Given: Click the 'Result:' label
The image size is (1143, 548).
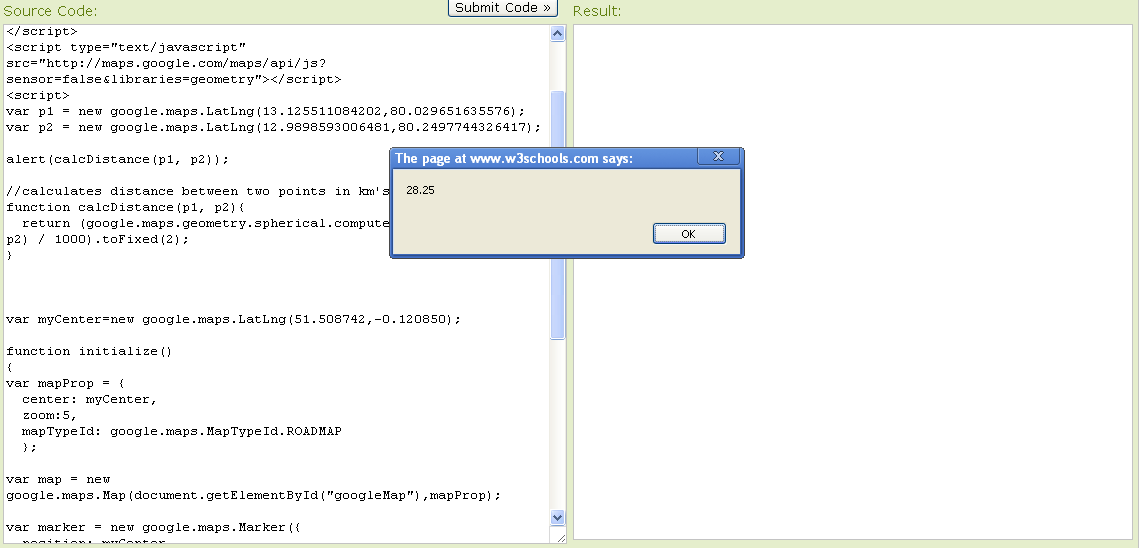Looking at the screenshot, I should [x=597, y=11].
